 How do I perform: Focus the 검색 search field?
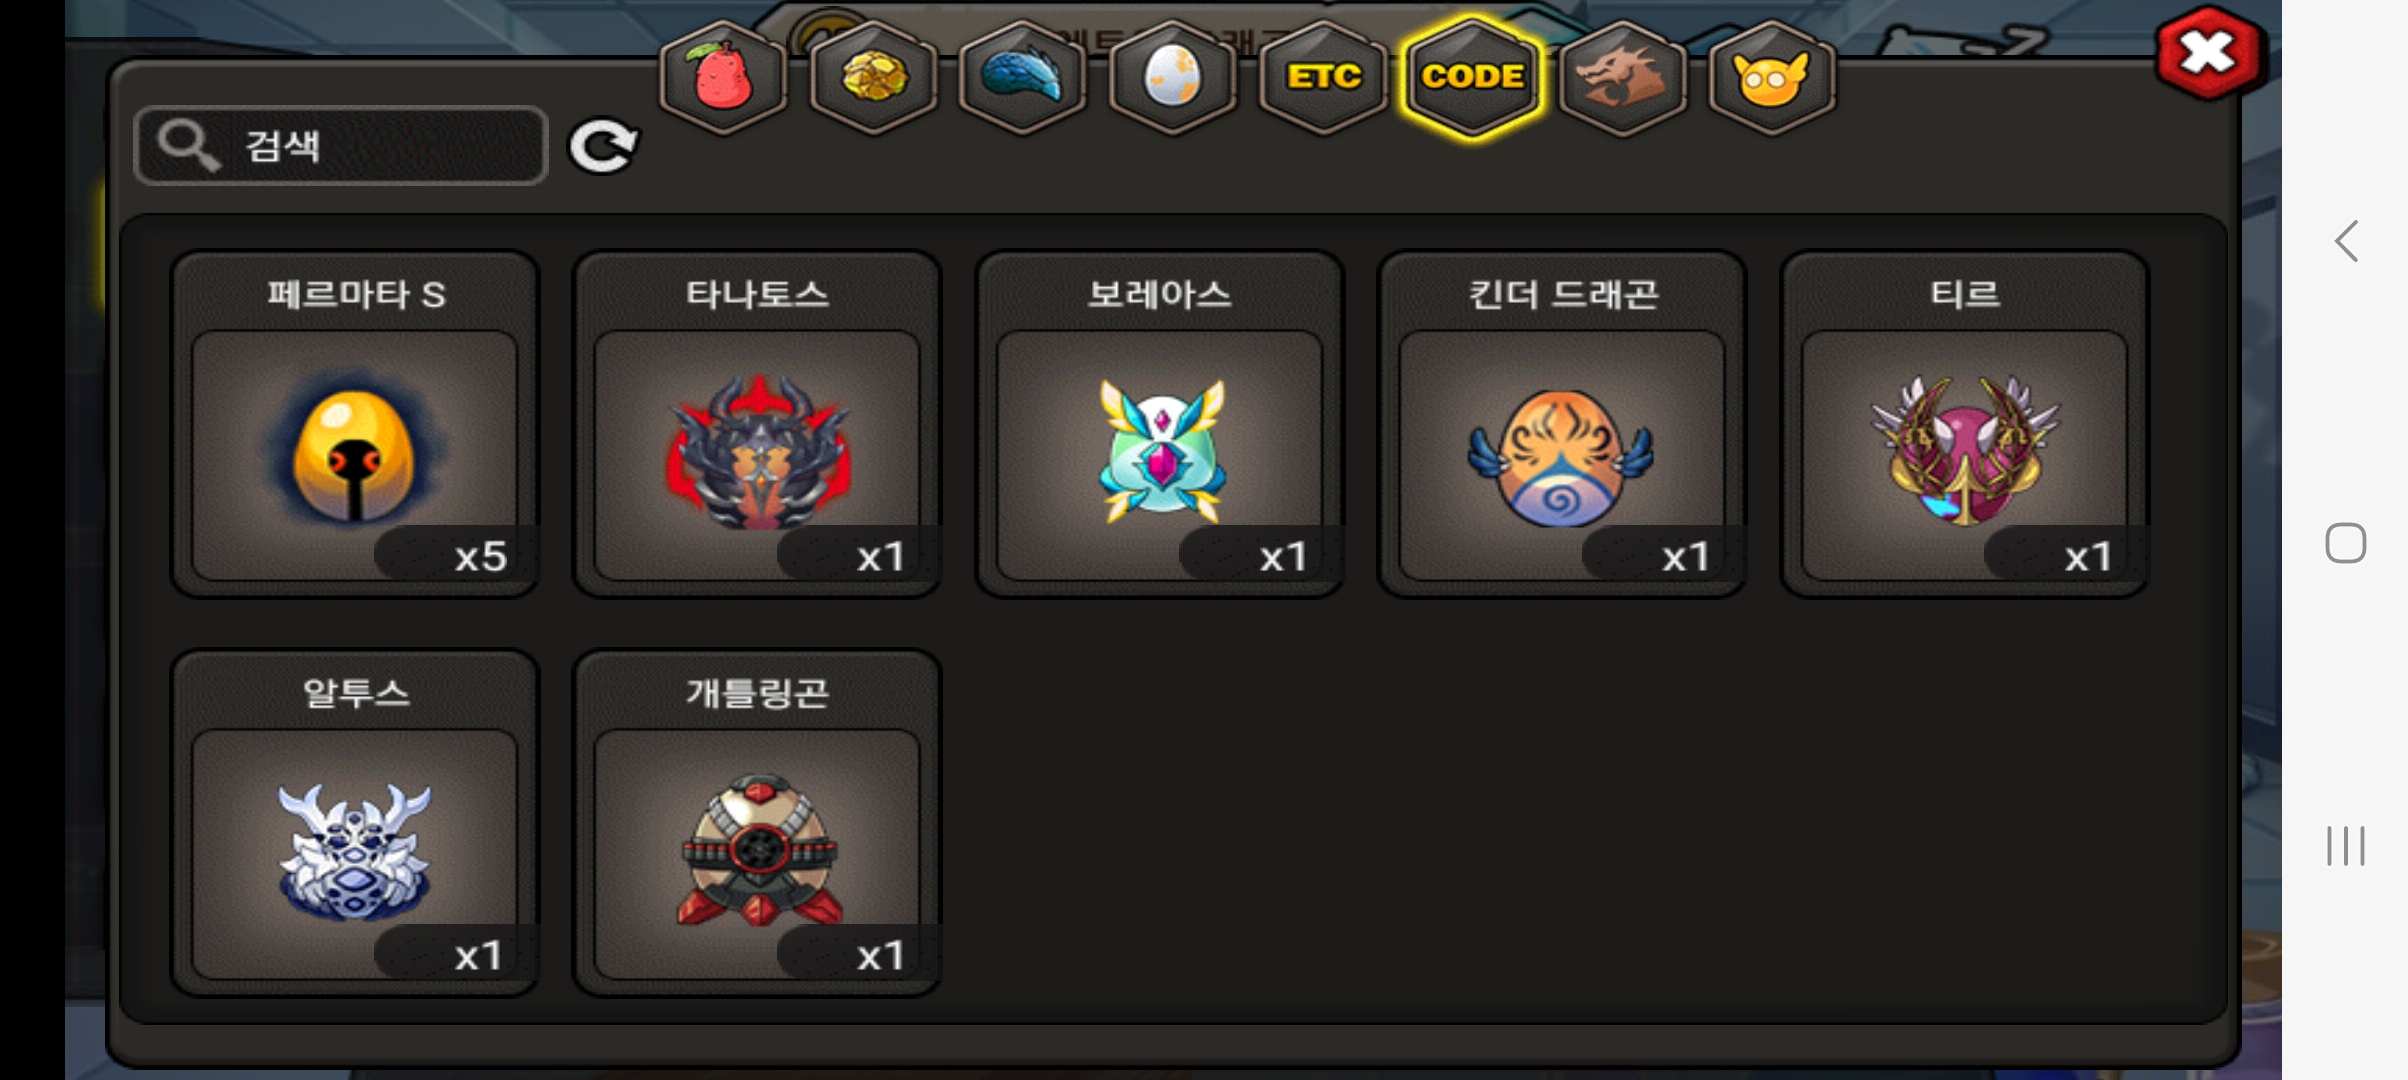tap(341, 146)
